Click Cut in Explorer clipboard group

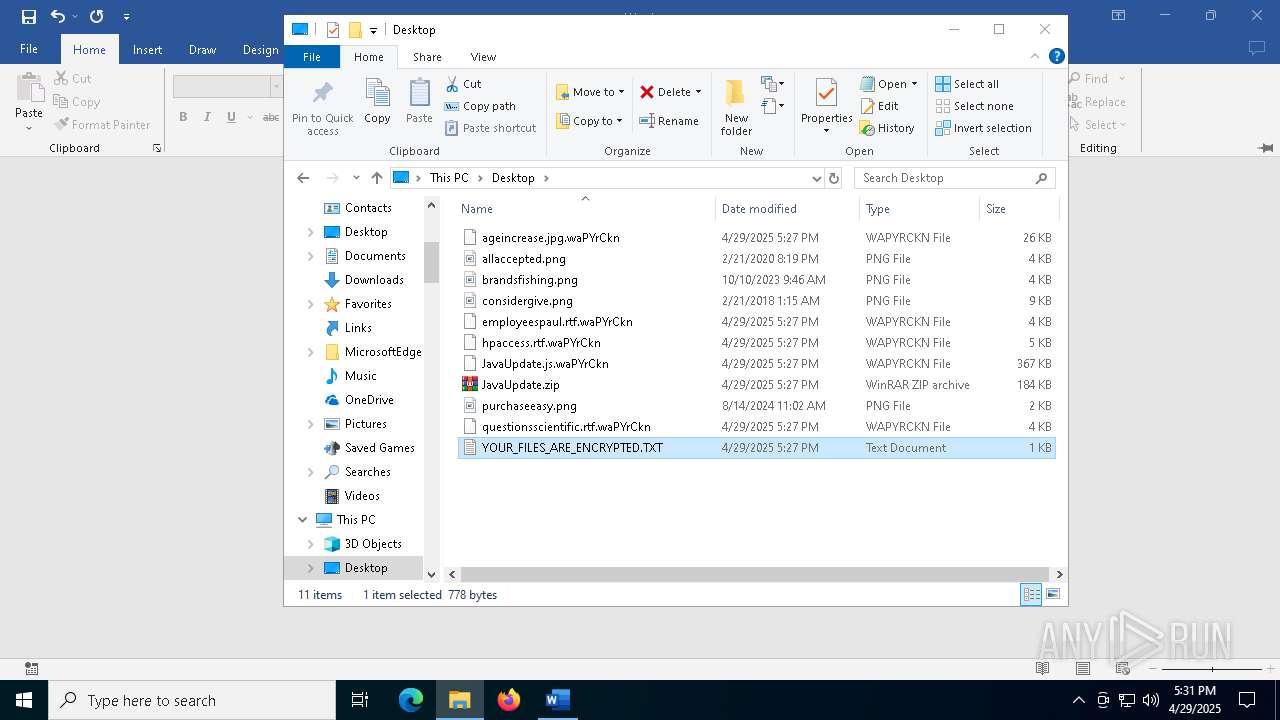tap(463, 84)
